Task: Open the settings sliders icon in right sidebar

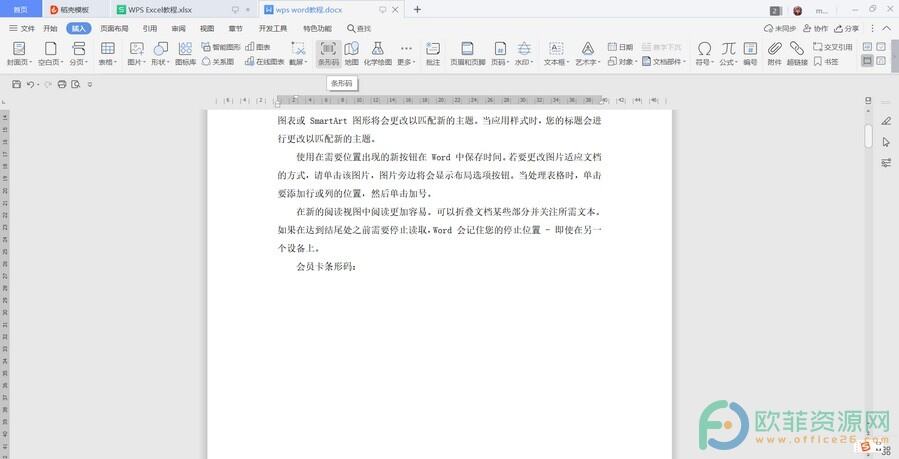Action: (886, 162)
